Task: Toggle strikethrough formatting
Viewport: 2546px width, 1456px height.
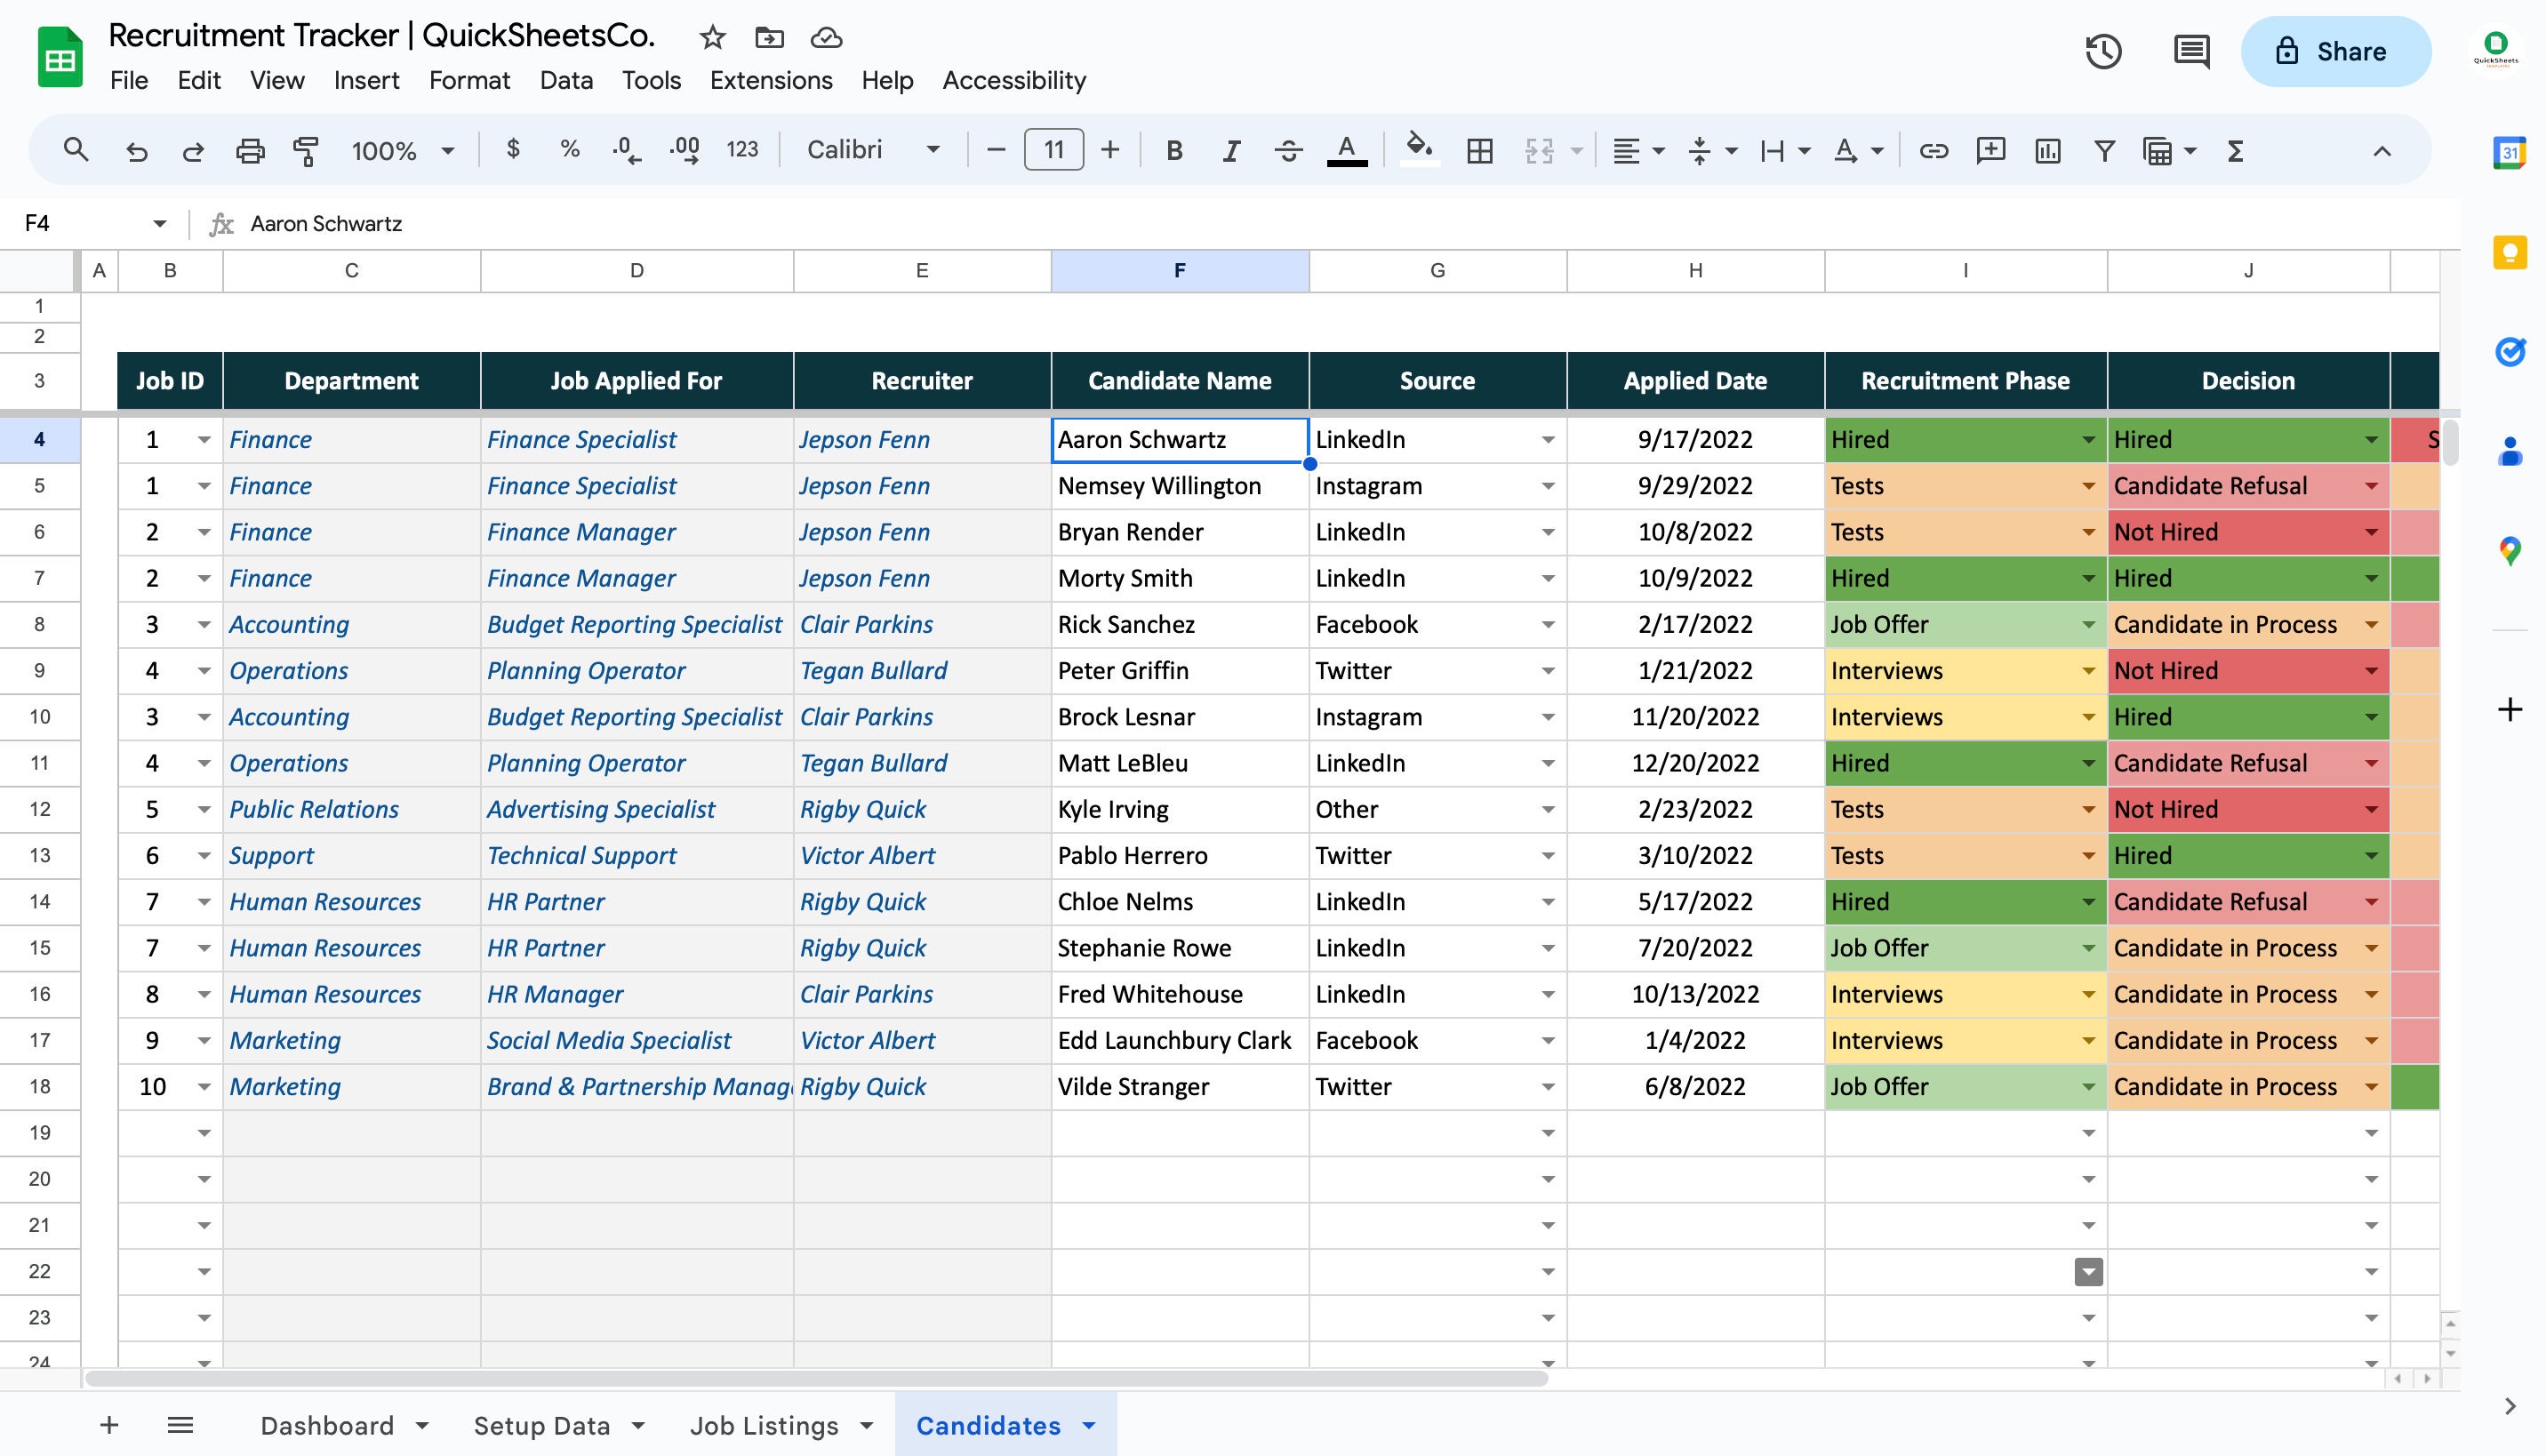Action: [1288, 150]
